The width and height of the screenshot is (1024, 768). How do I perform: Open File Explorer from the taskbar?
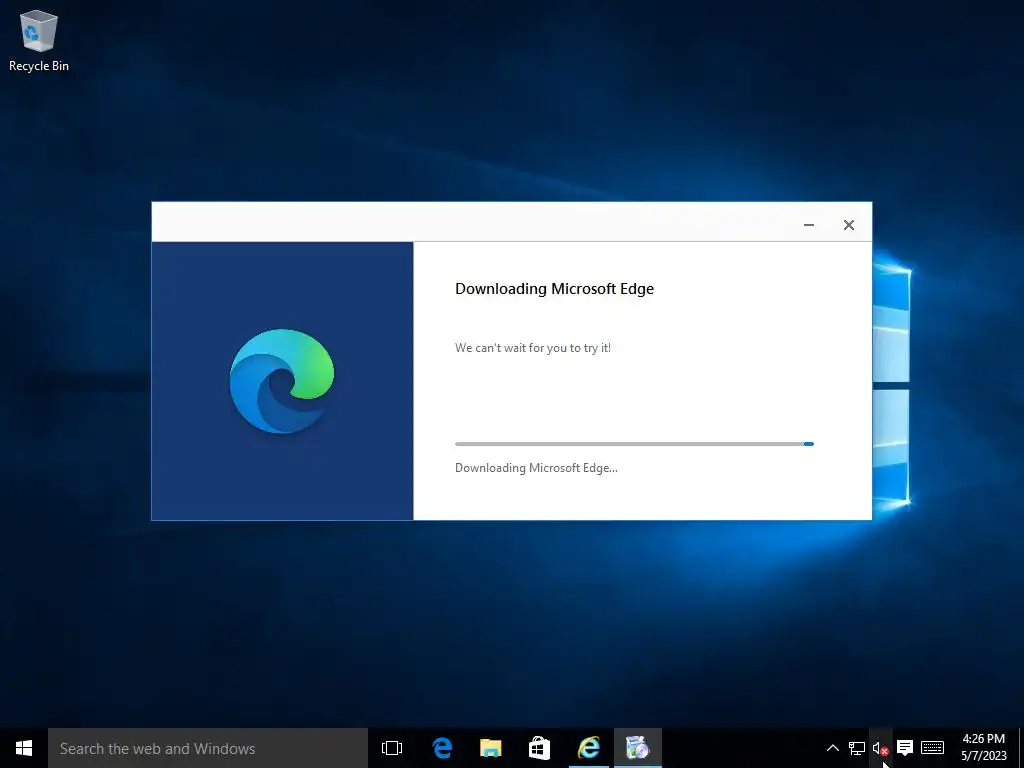coord(490,748)
